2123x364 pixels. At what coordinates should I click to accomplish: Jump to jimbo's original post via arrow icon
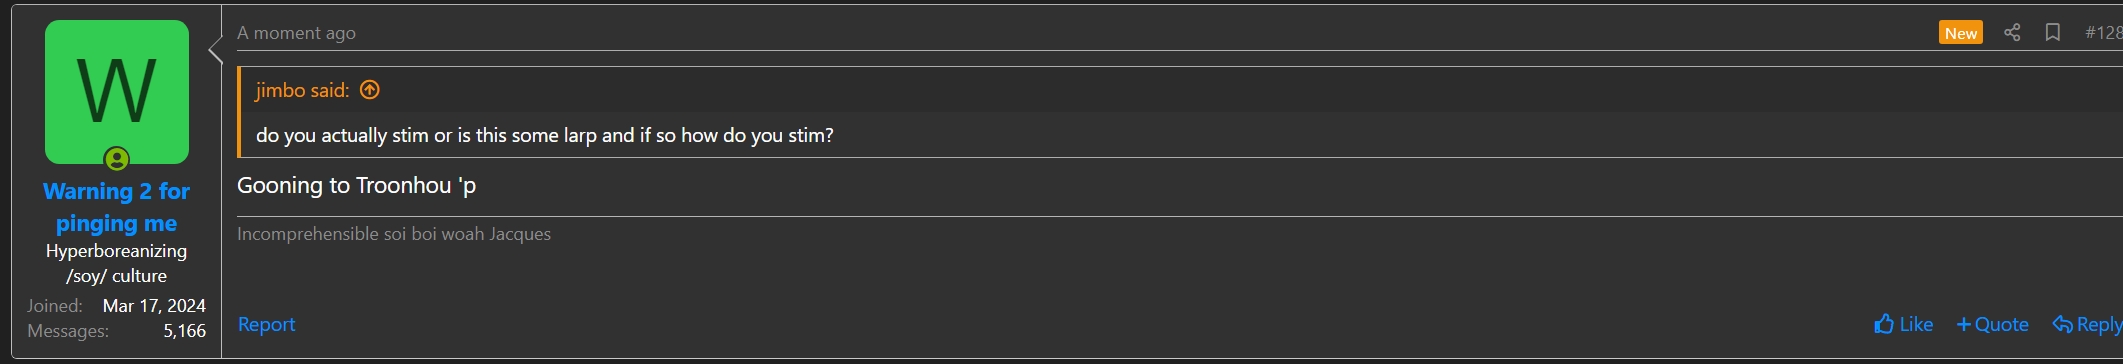point(370,90)
